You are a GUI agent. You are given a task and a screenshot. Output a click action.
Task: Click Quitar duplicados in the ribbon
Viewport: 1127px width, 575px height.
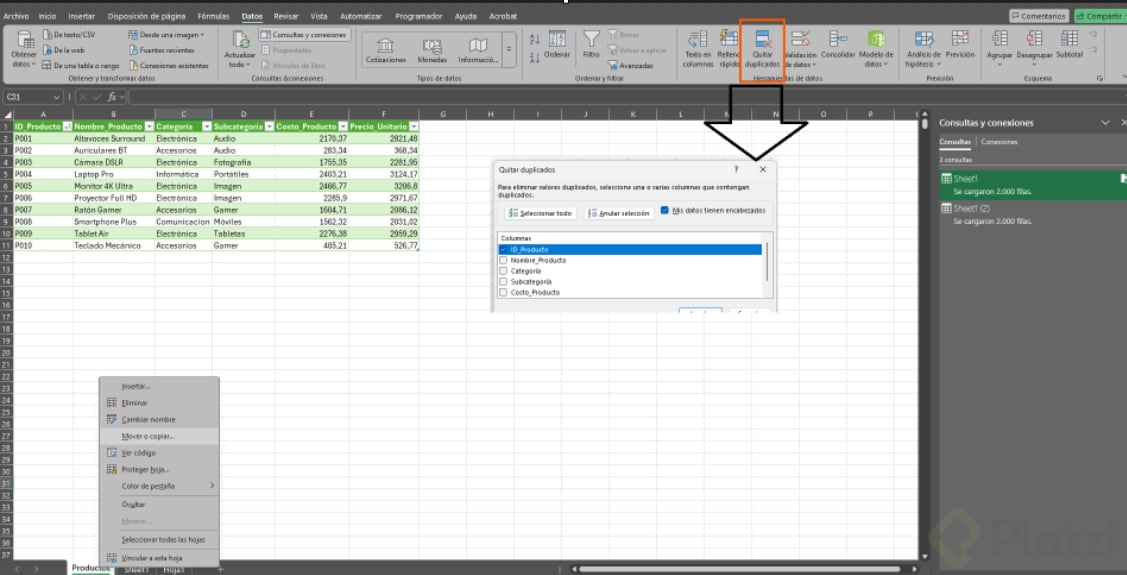tap(763, 49)
